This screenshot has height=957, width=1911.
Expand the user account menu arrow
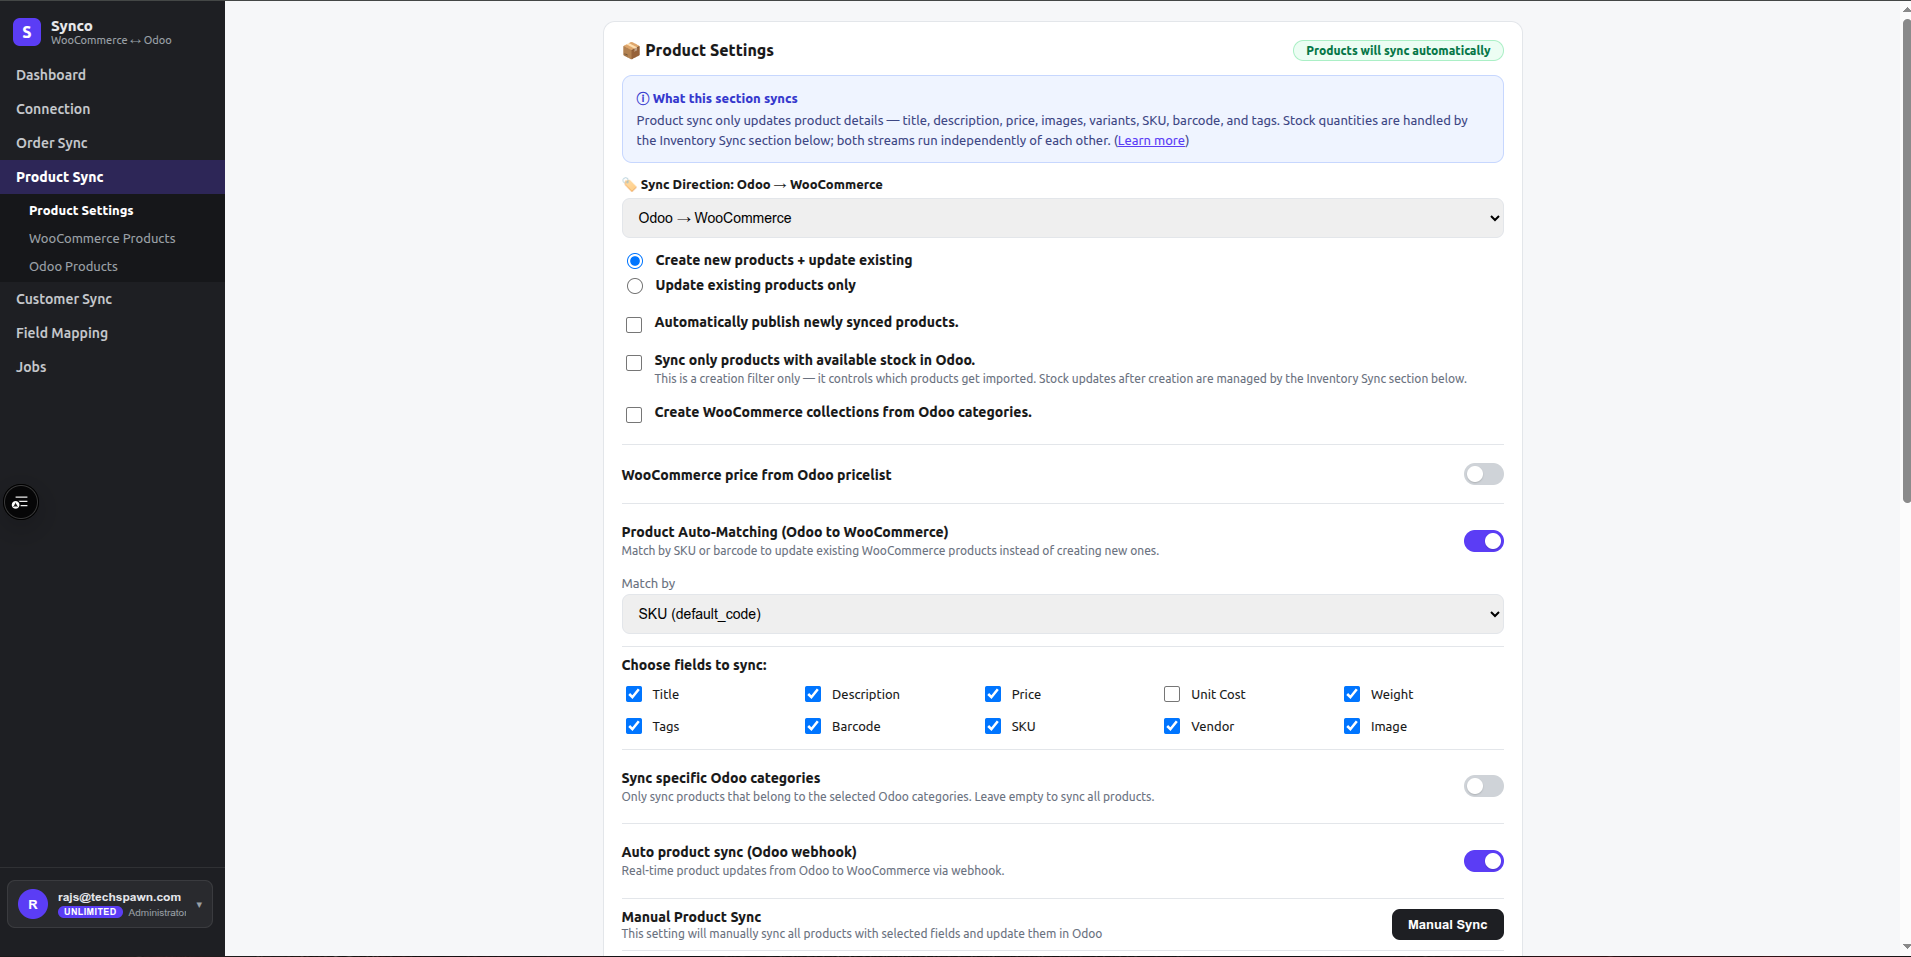tap(199, 905)
